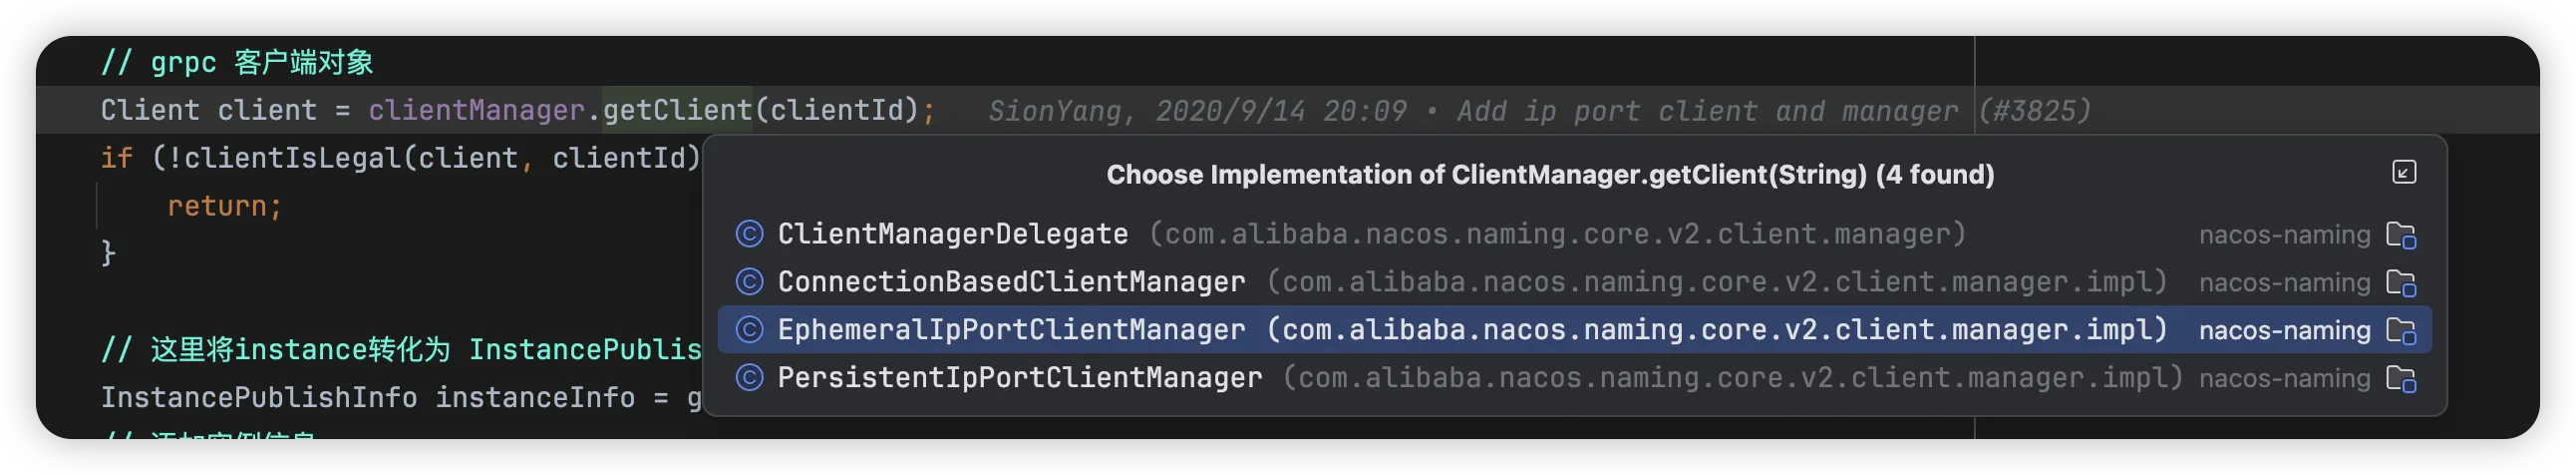Screen dimensions: 2576x475
Task: Click the Choose Implementation popup title
Action: click(x=1550, y=174)
